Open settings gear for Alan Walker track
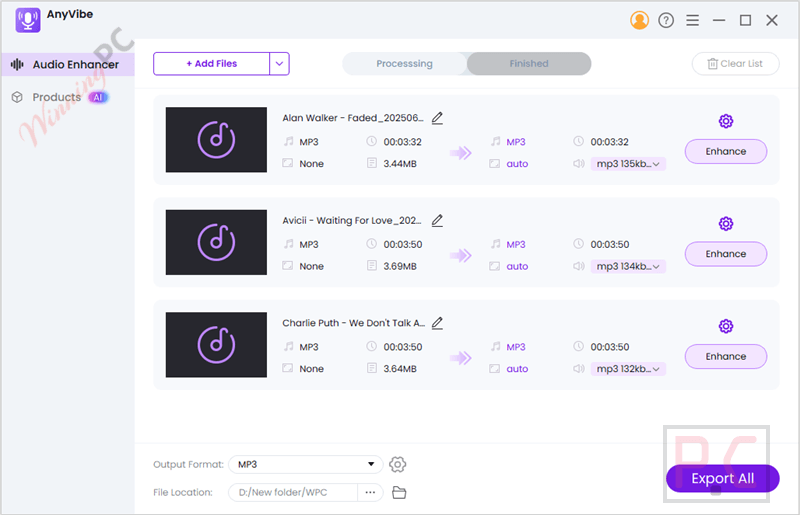Viewport: 800px width, 515px height. pos(726,121)
